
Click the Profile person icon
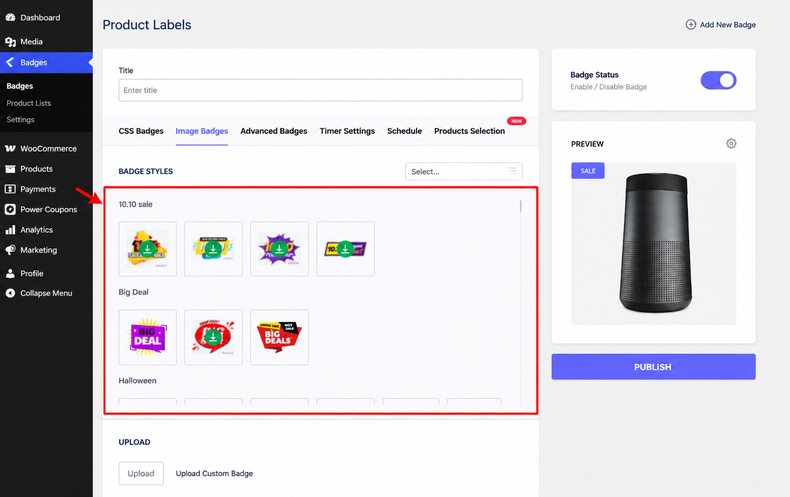click(x=10, y=273)
